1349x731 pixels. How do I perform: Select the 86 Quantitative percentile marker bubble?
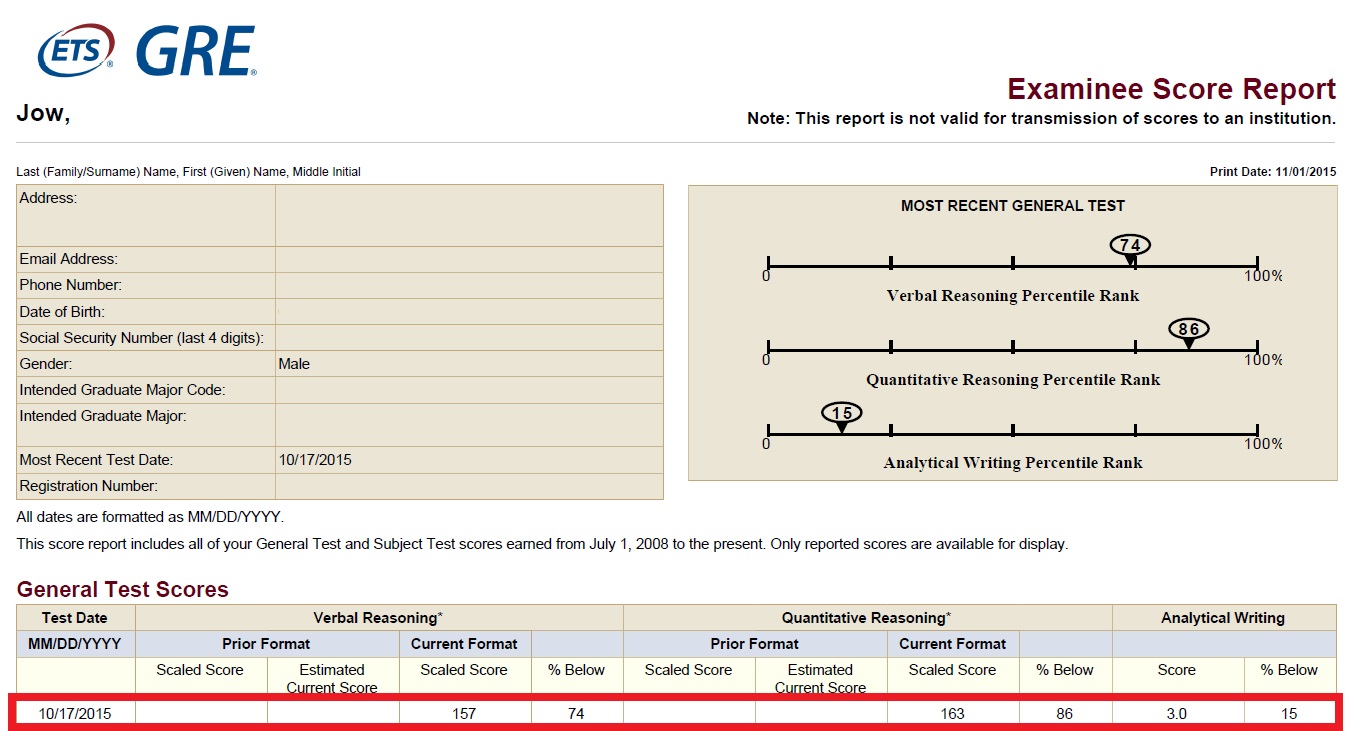pyautogui.click(x=1188, y=329)
